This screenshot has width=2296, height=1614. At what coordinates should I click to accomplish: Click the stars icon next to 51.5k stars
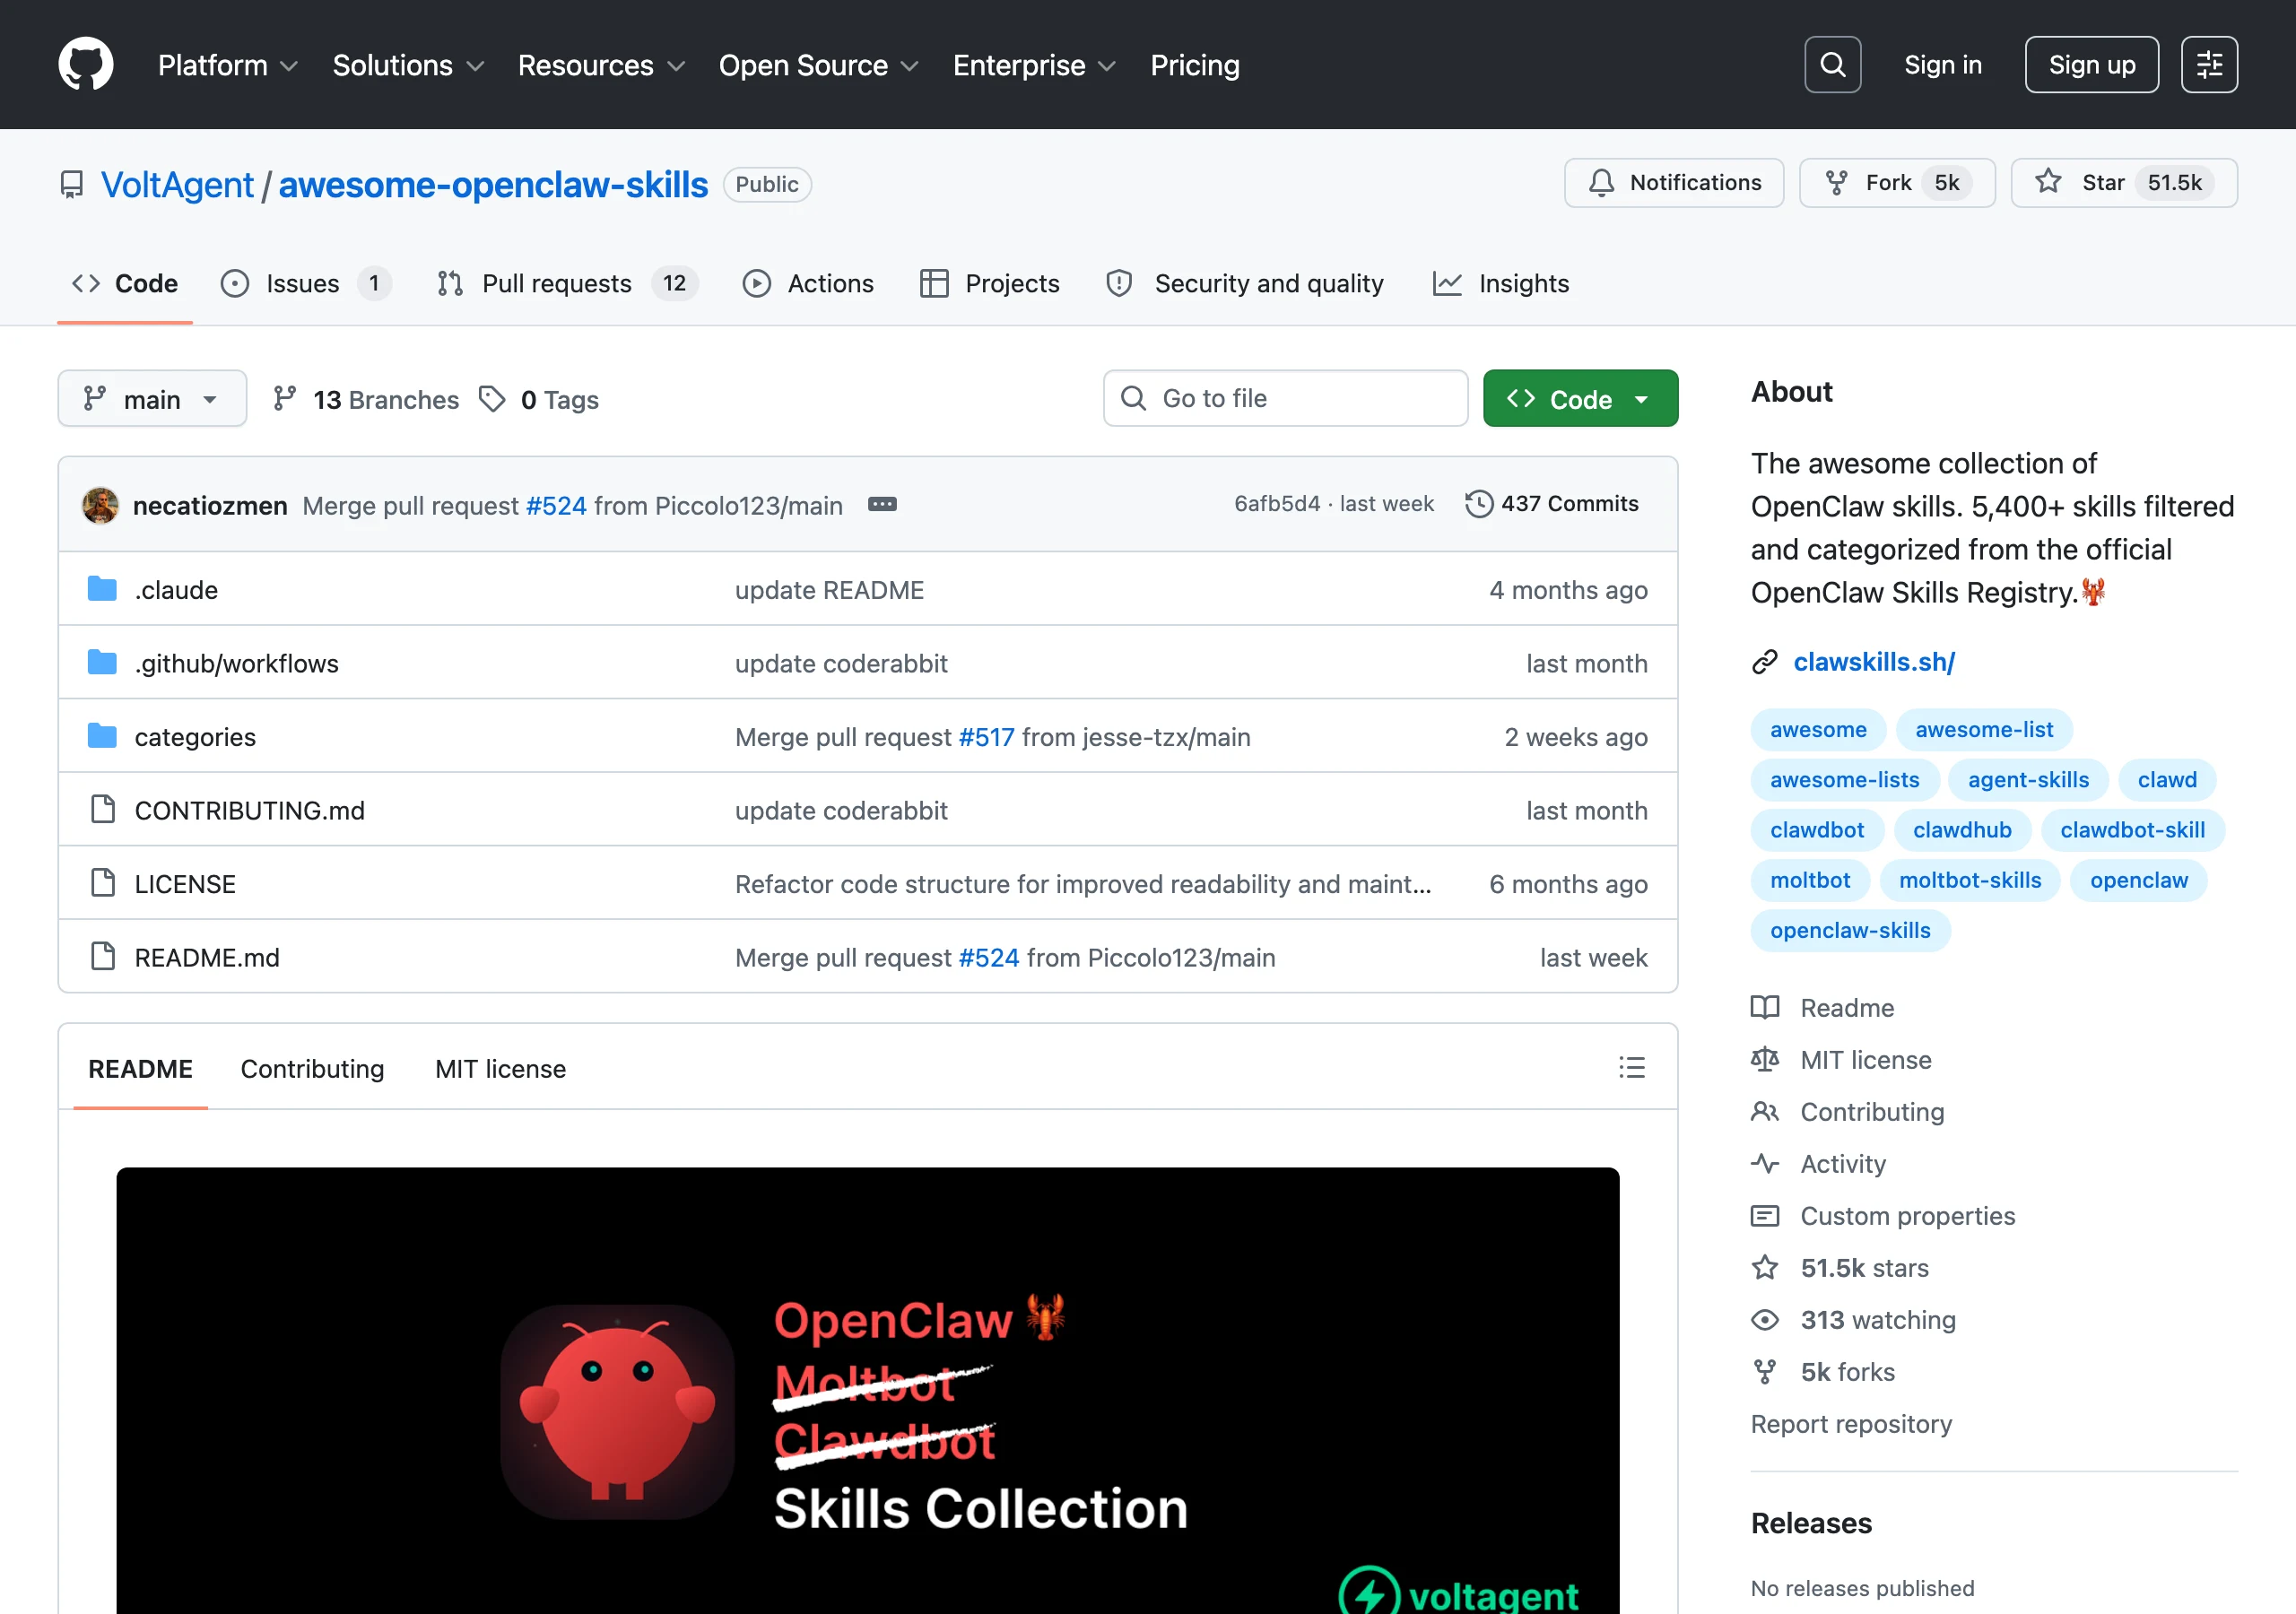[x=1764, y=1268]
